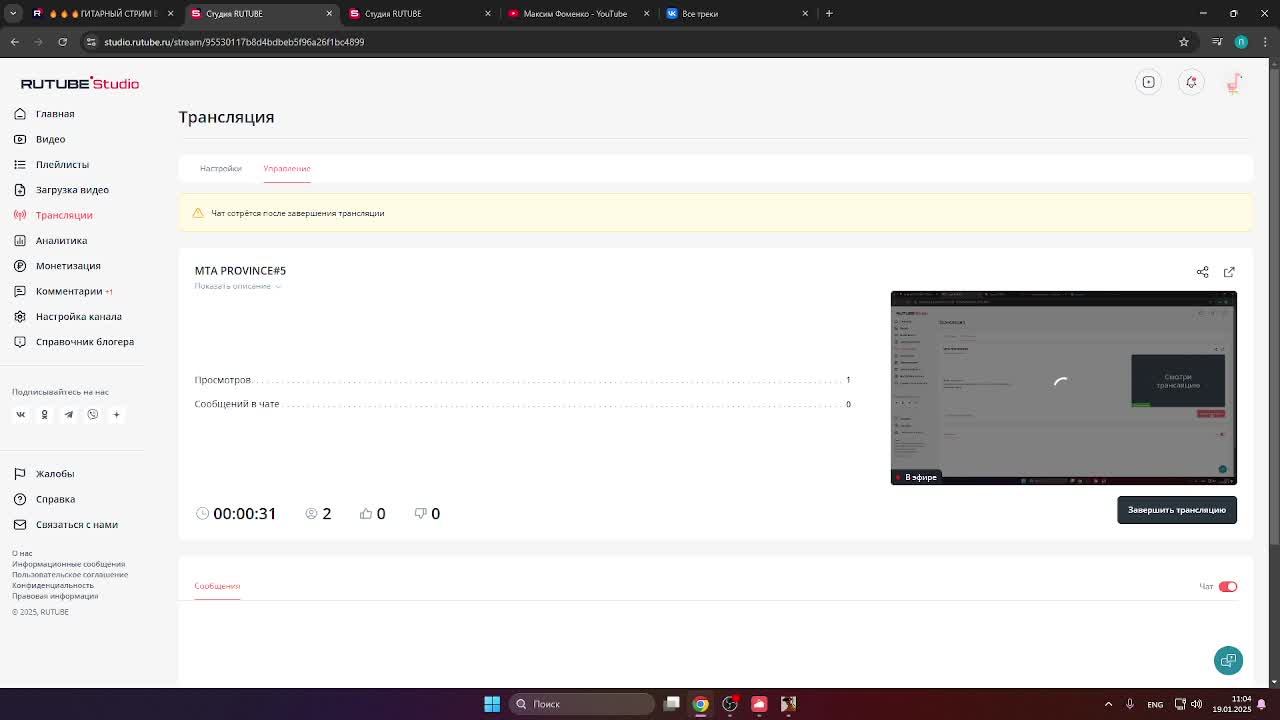
Task: Open the notifications bell icon
Action: (1191, 82)
